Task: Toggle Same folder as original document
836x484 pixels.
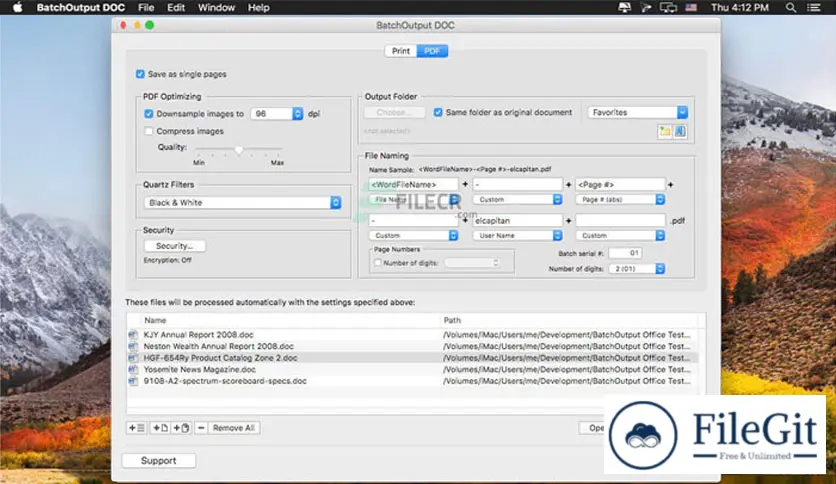Action: [x=438, y=112]
